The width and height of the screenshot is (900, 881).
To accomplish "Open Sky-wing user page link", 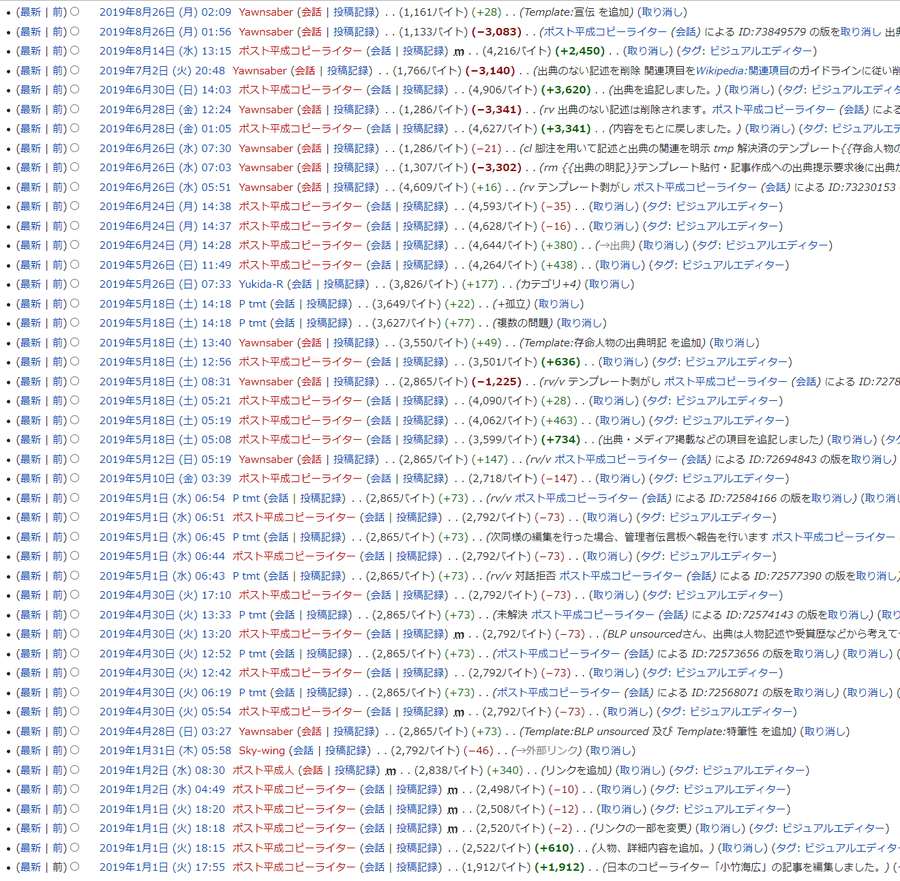I will click(262, 751).
